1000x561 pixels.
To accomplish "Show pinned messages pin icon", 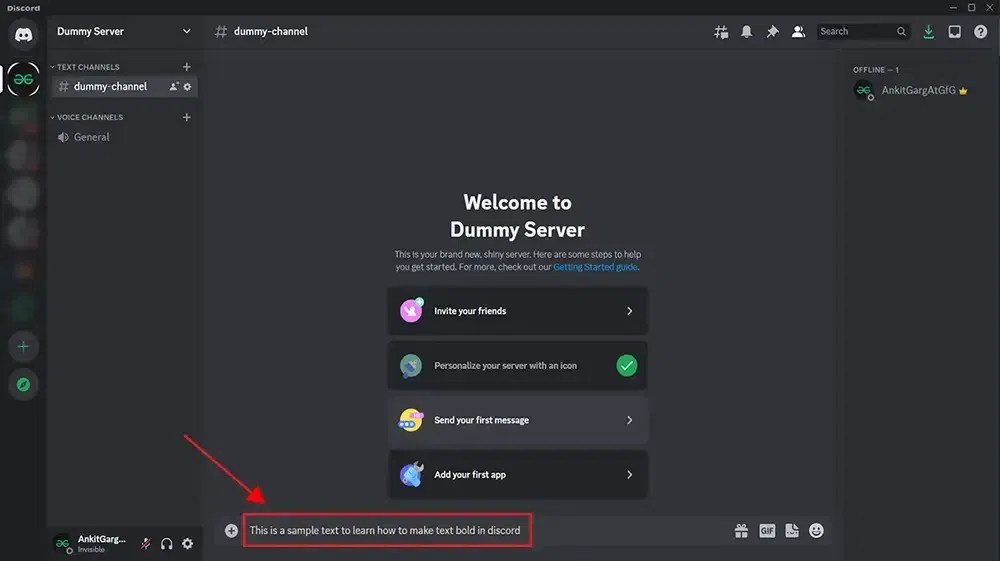I will tap(772, 31).
